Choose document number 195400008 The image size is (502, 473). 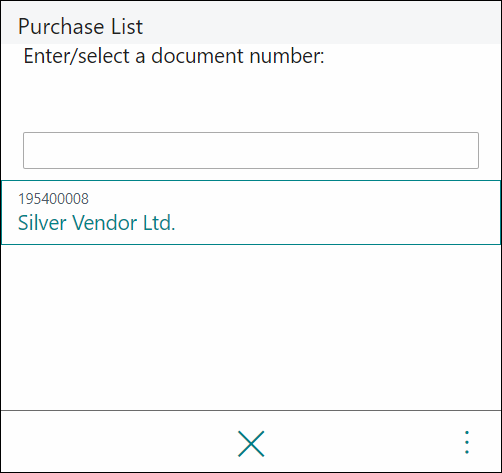pyautogui.click(x=53, y=199)
